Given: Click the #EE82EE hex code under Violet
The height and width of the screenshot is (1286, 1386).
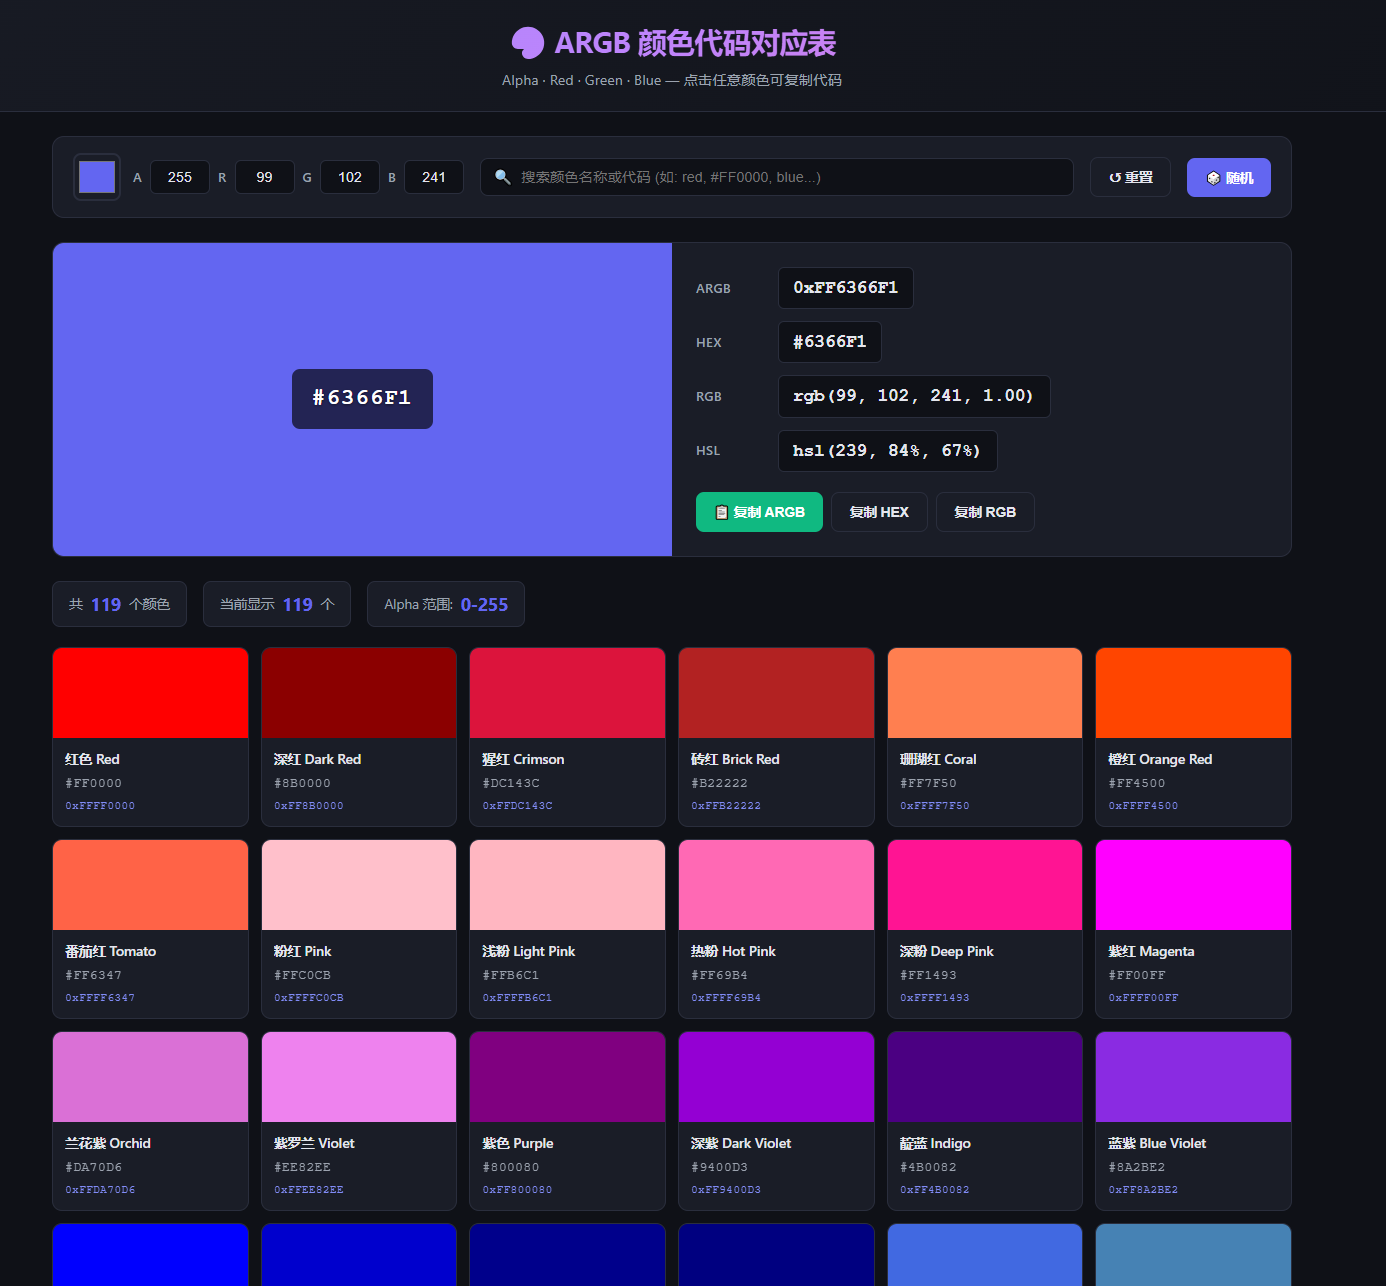Looking at the screenshot, I should [303, 1167].
